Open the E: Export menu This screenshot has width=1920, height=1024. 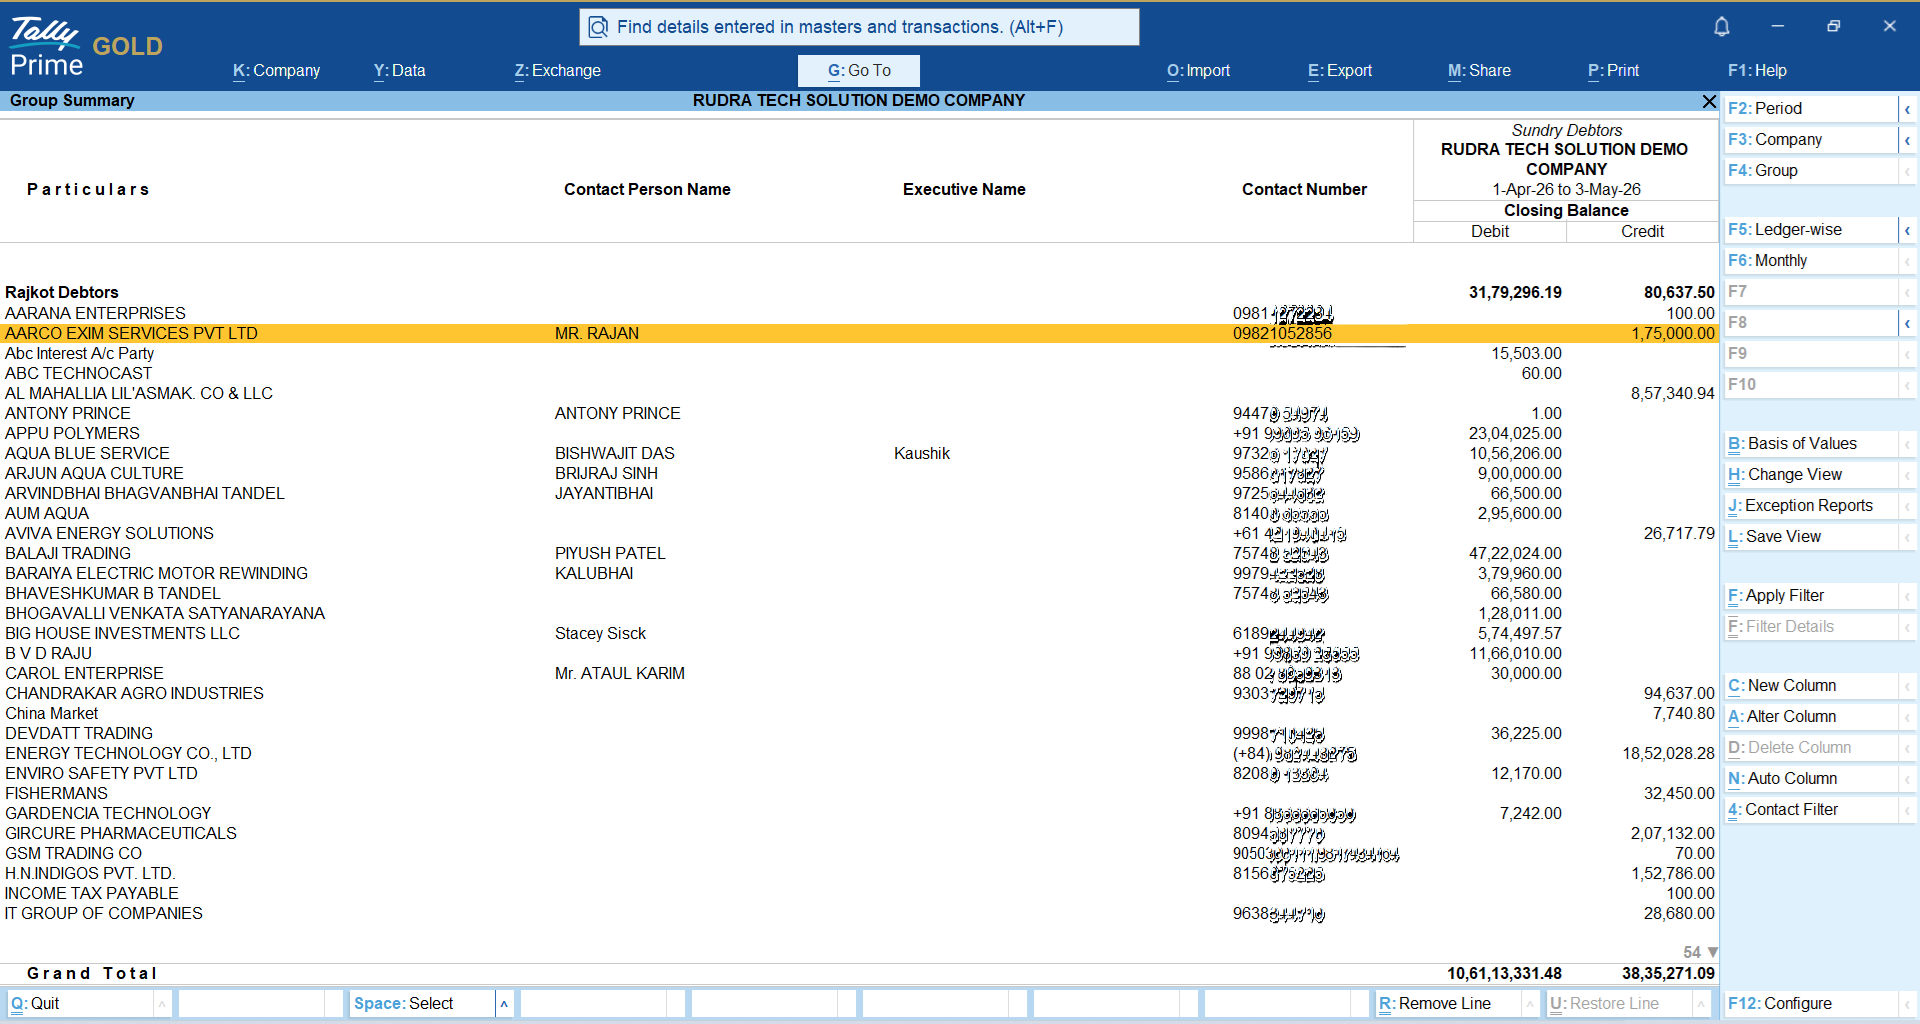click(x=1340, y=71)
